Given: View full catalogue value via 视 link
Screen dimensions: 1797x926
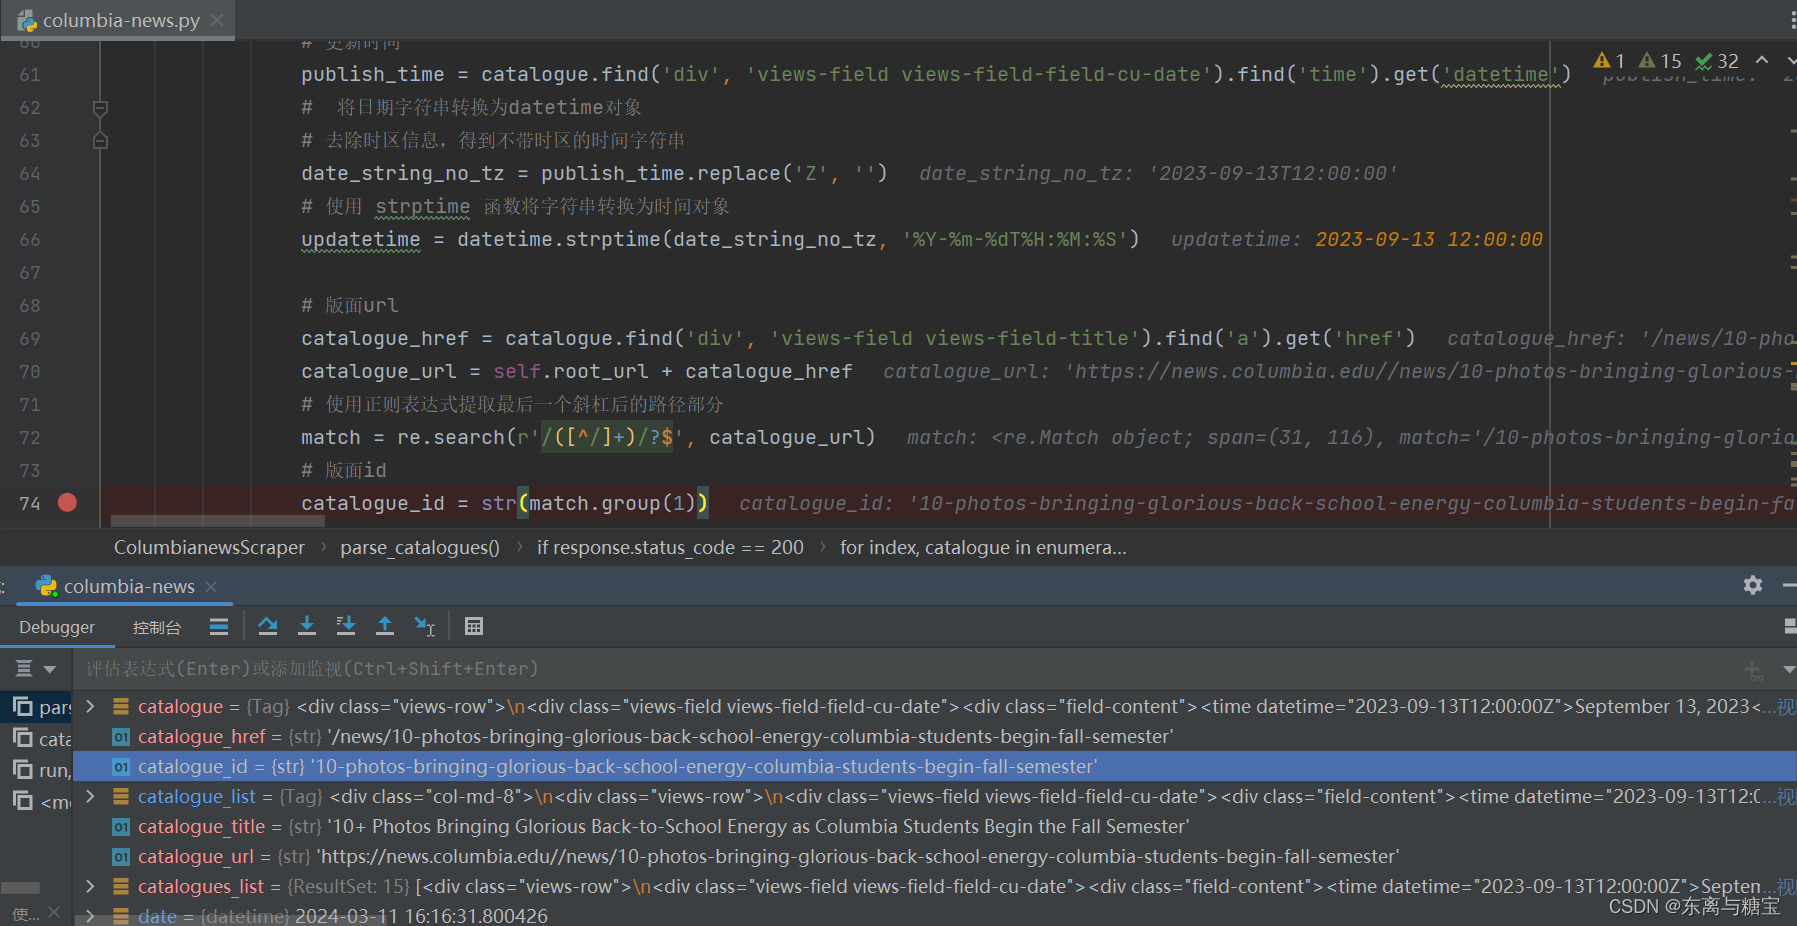Looking at the screenshot, I should point(1786,707).
